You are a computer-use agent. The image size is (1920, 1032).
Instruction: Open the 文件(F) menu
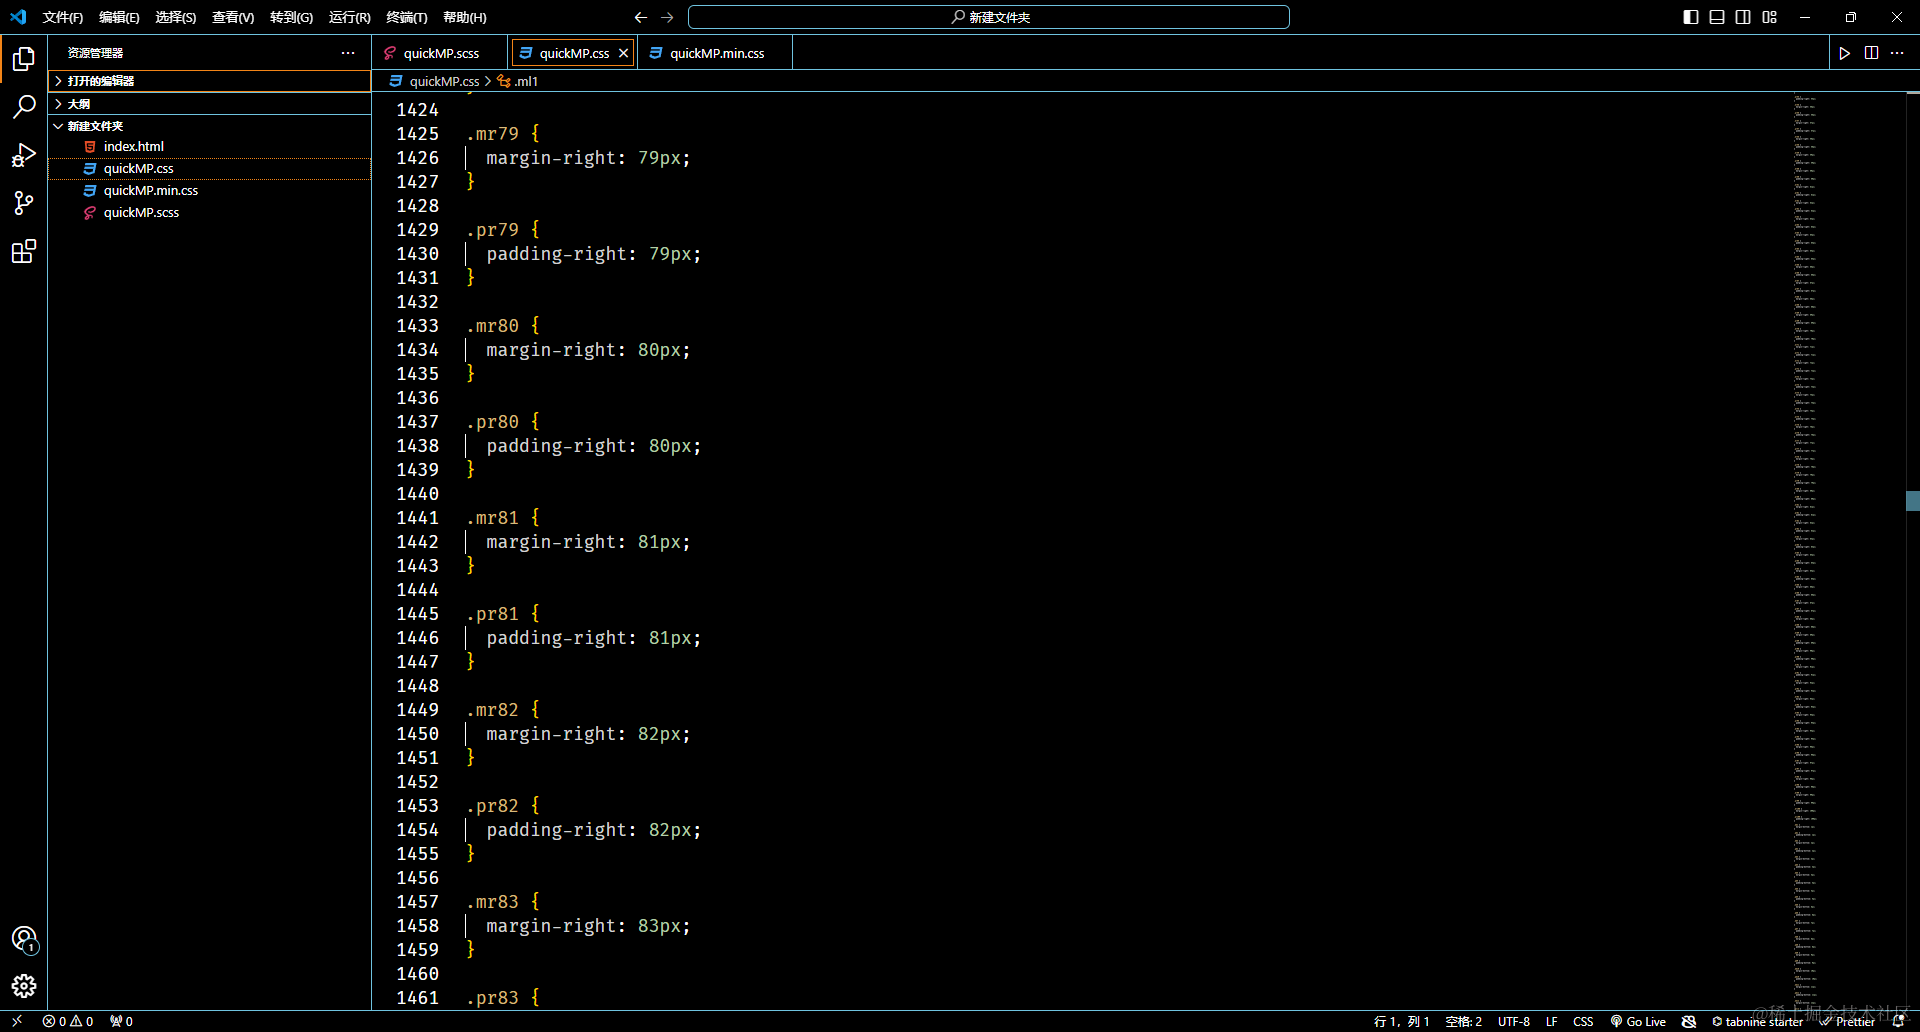pos(63,17)
